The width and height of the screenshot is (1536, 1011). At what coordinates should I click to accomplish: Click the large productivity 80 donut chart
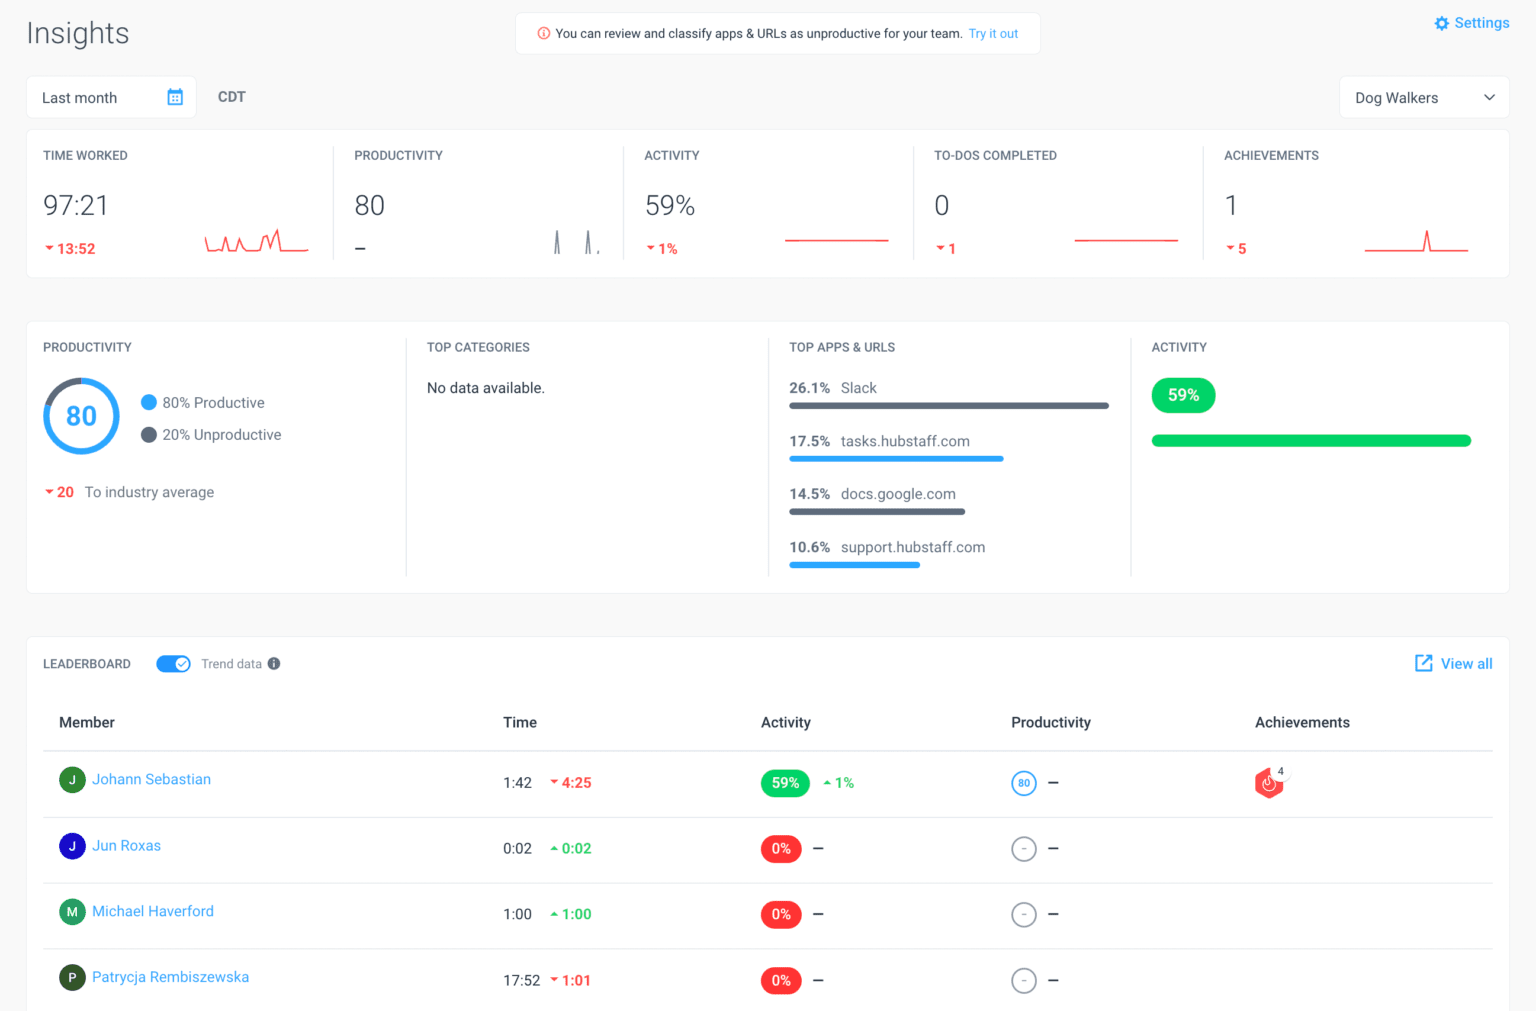(x=81, y=416)
